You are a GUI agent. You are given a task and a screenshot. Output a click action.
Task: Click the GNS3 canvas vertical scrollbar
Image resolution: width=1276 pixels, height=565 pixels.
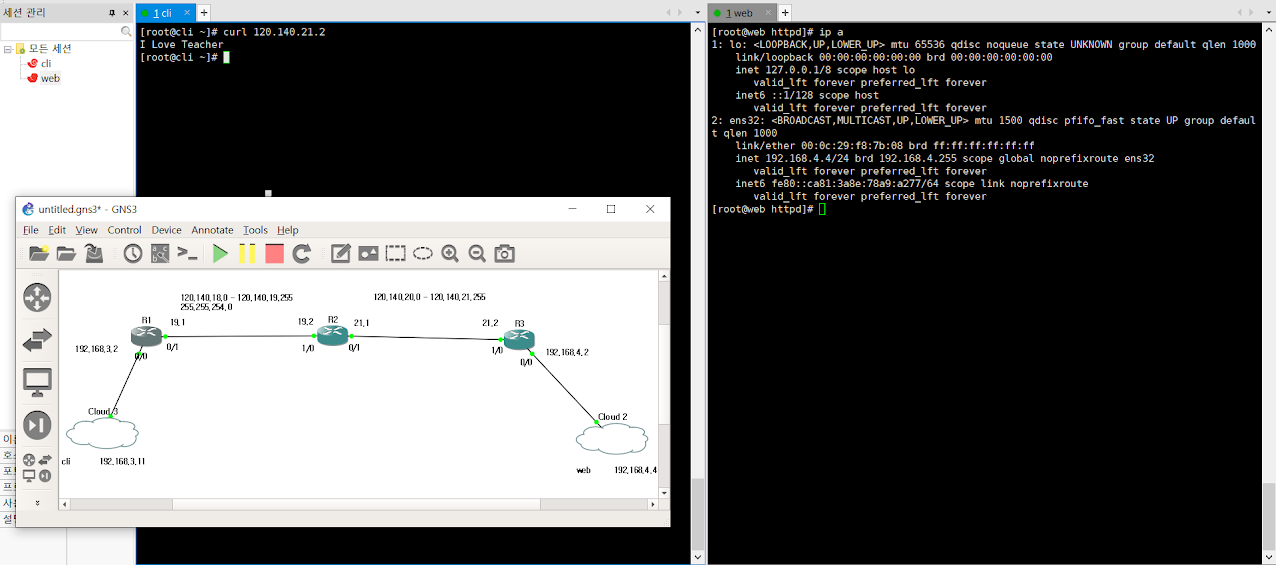click(663, 384)
